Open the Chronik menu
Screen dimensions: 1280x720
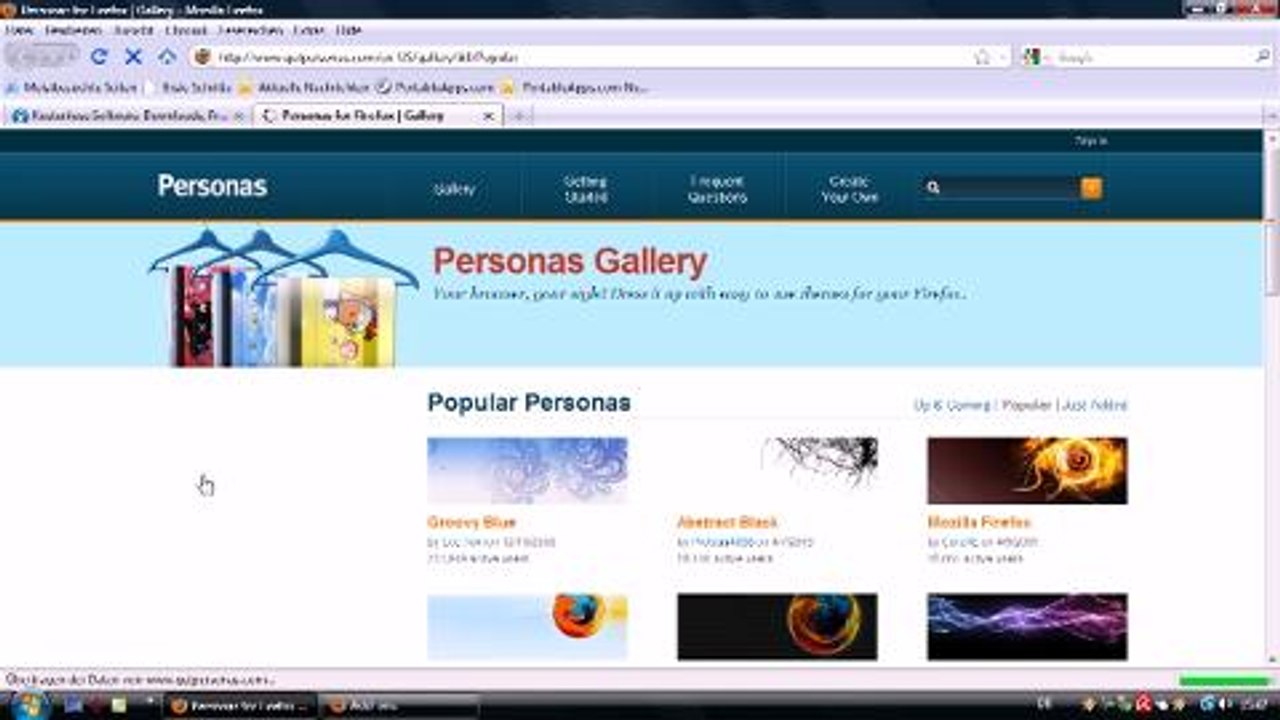186,30
